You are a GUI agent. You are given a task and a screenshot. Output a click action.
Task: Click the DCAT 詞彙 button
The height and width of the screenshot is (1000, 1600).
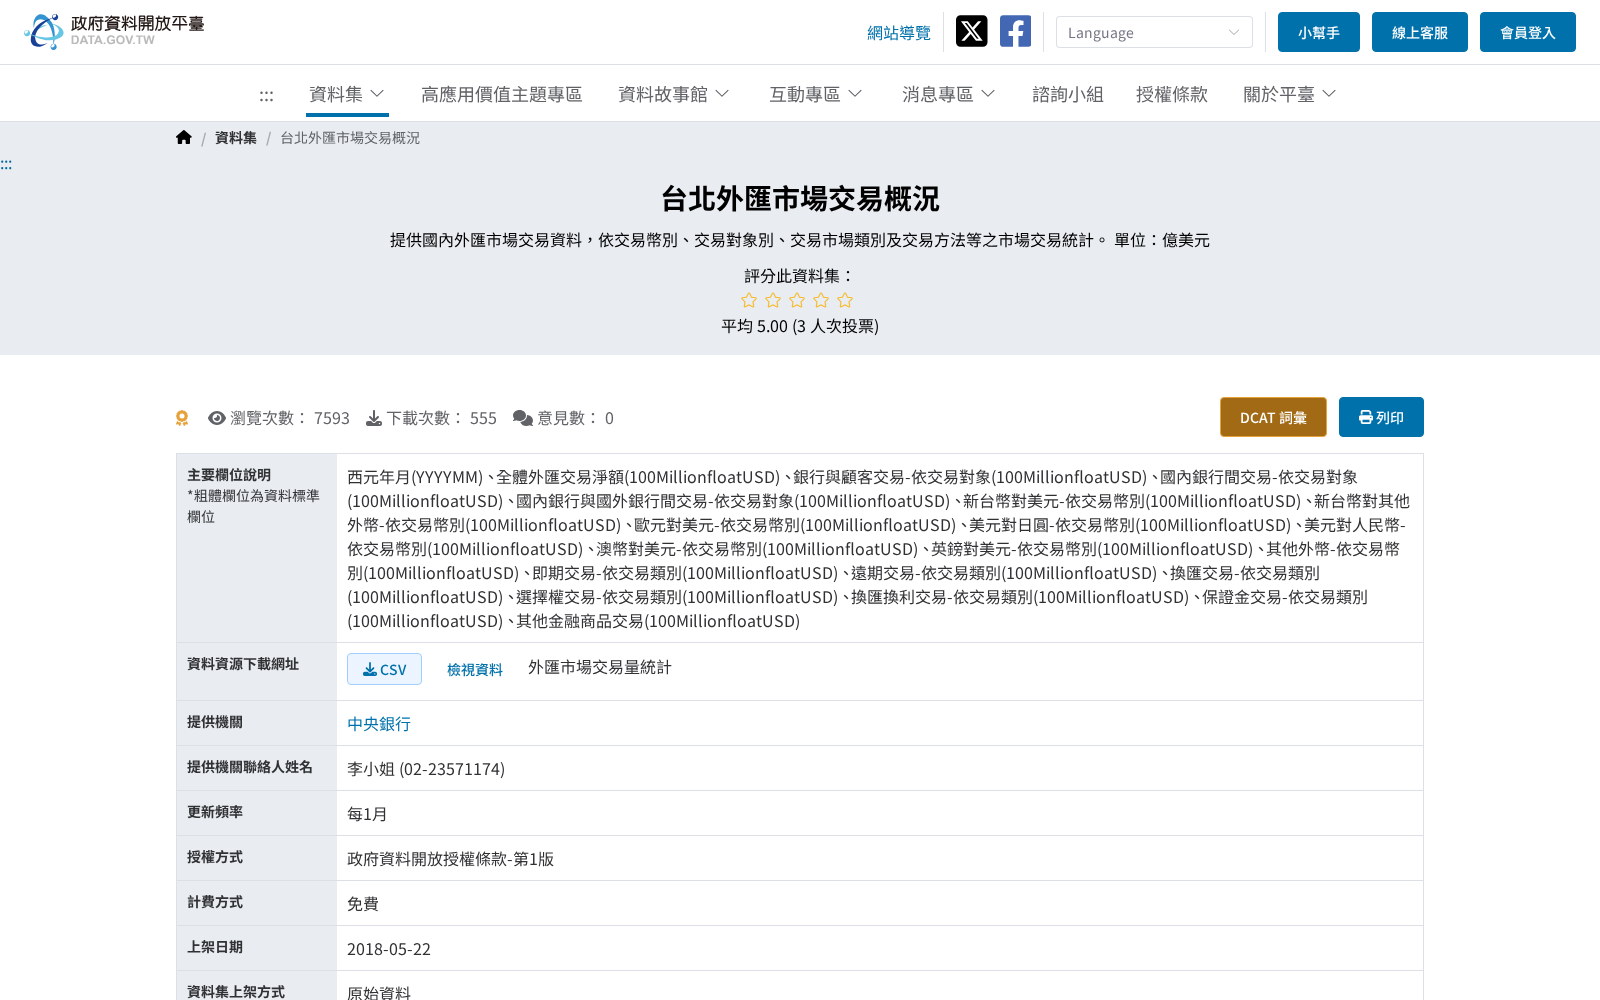click(x=1273, y=417)
